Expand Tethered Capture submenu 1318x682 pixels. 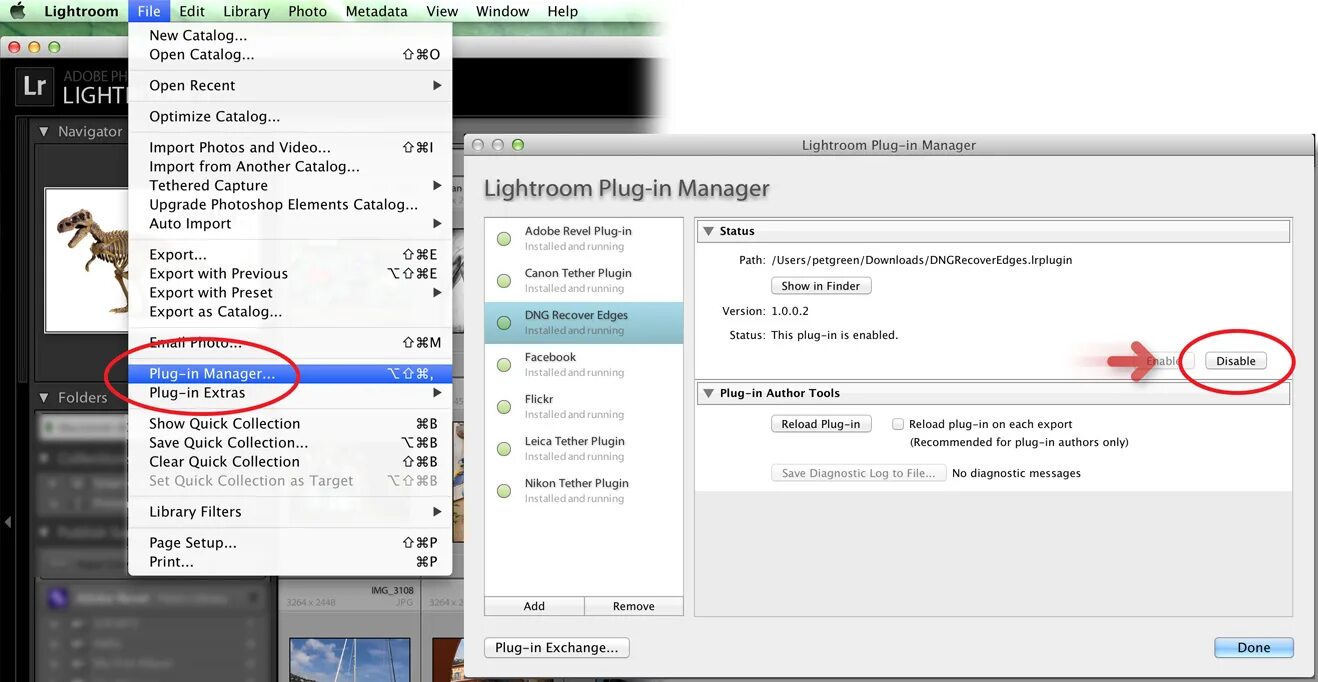290,185
